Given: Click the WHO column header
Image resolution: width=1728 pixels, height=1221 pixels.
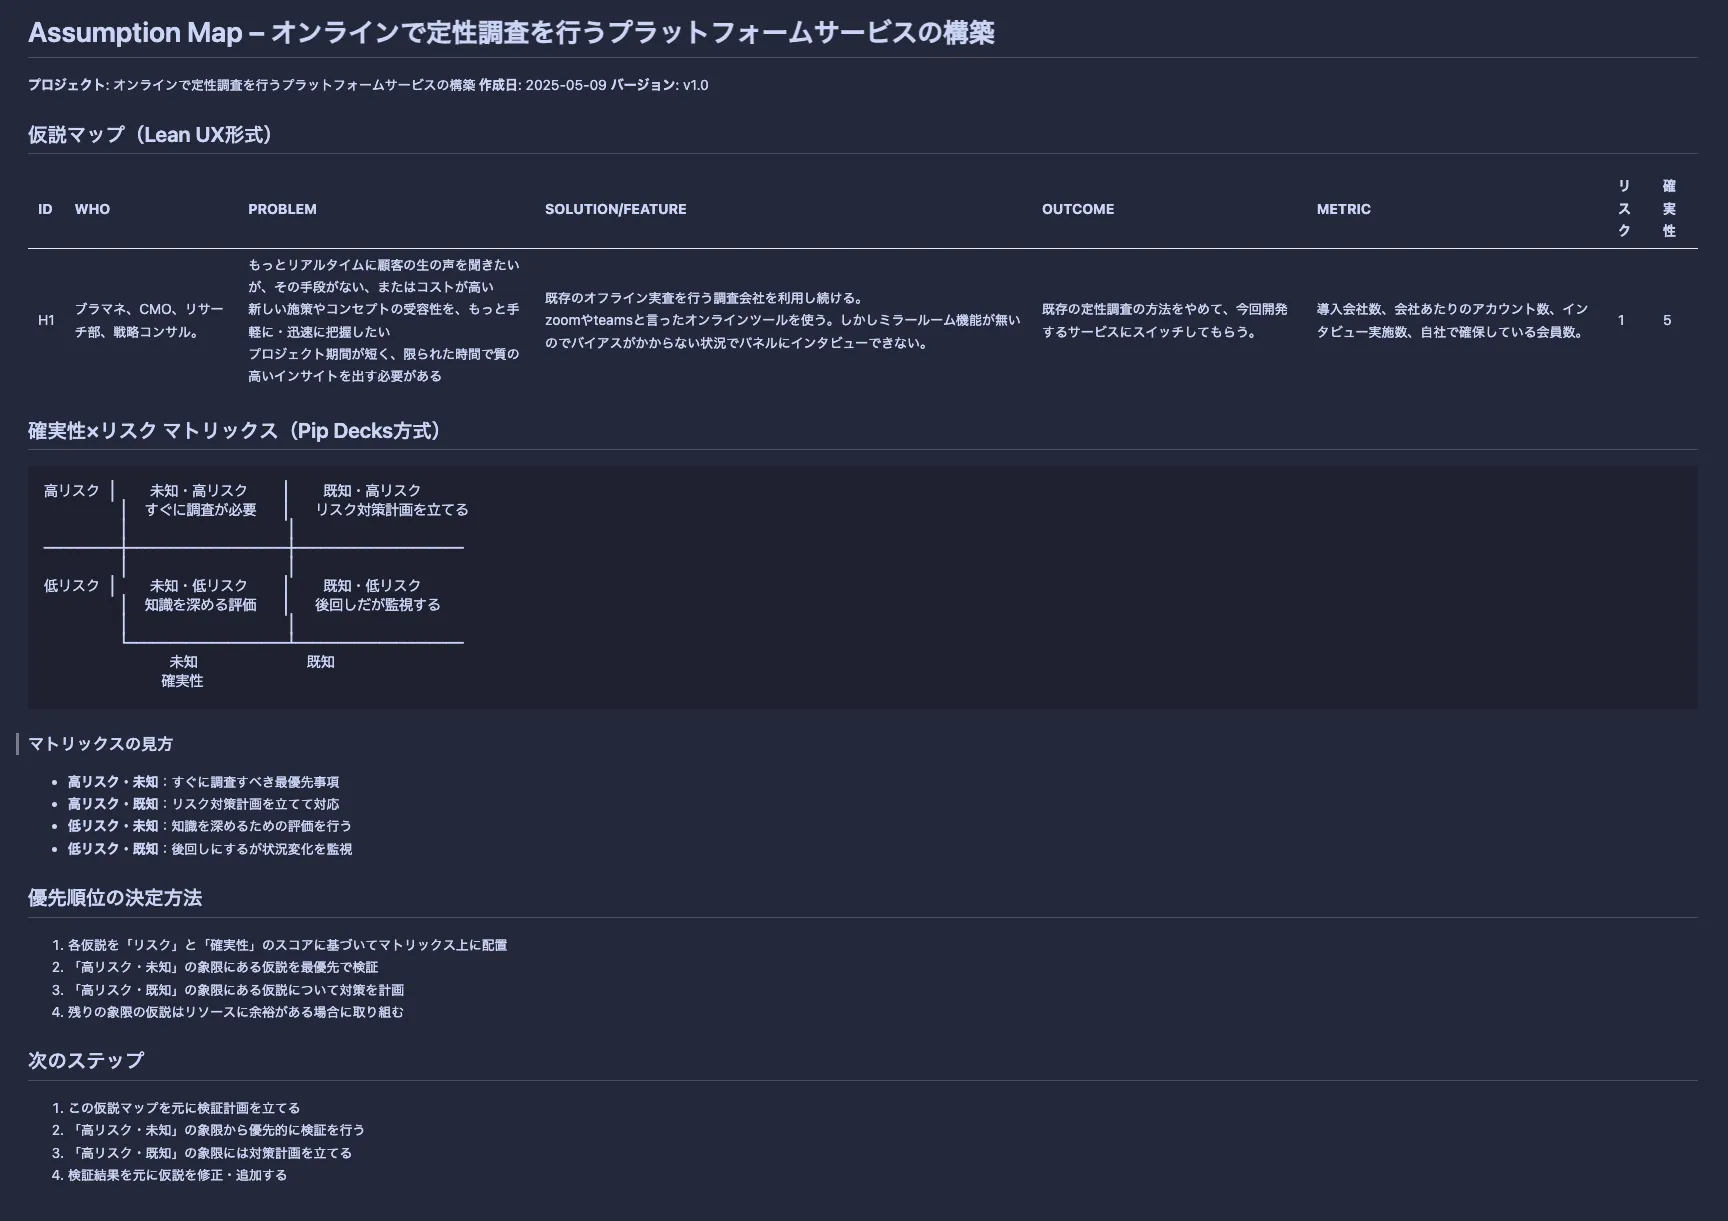Looking at the screenshot, I should pos(92,209).
